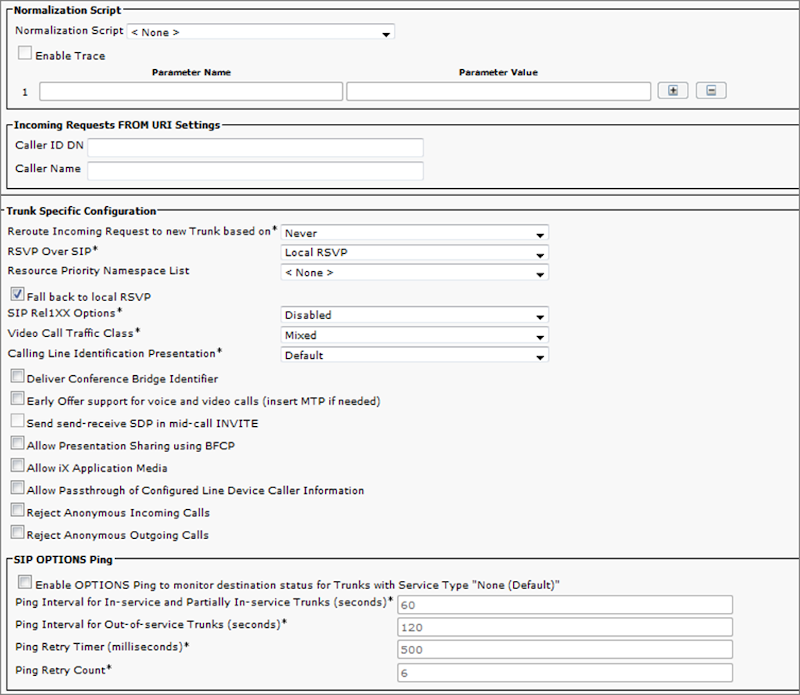Expand Video Call Traffic Class dropdown
Viewport: 800px width, 695px height.
click(414, 335)
